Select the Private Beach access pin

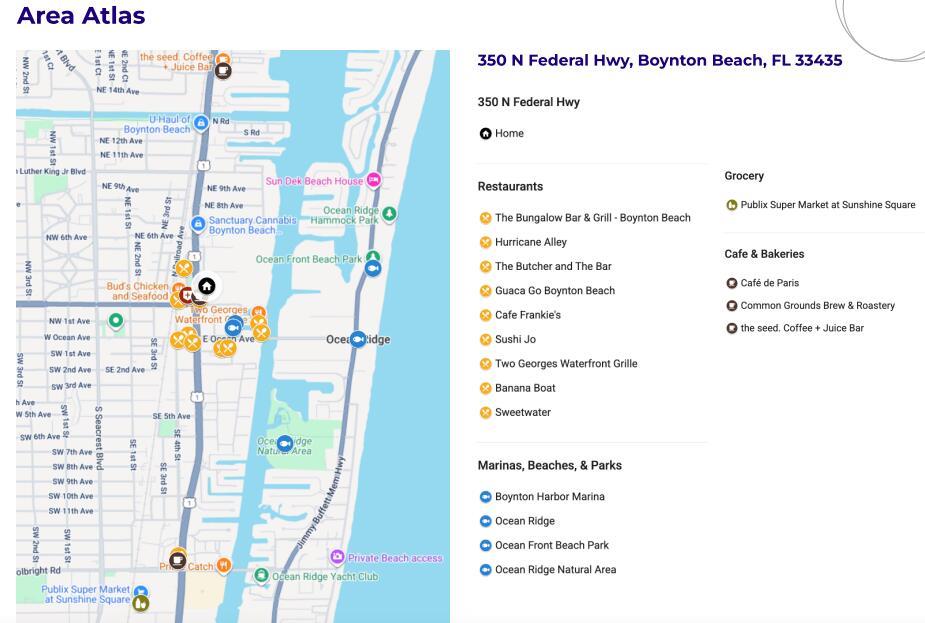[x=337, y=557]
